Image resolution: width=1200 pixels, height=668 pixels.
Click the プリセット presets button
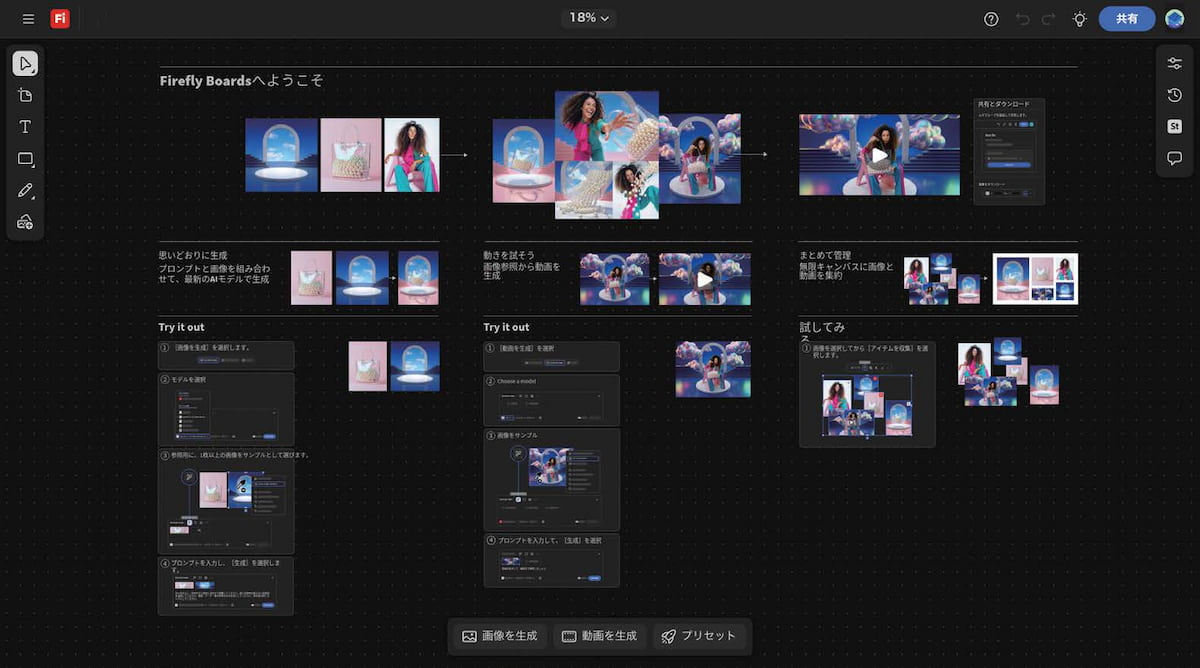698,636
